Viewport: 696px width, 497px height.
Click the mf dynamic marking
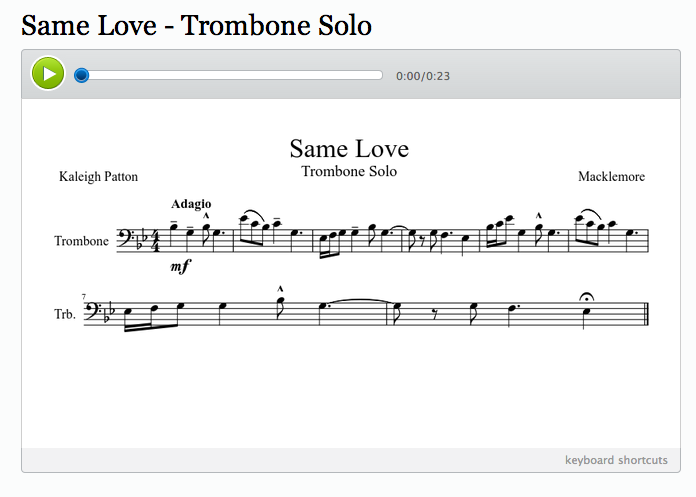pyautogui.click(x=180, y=266)
